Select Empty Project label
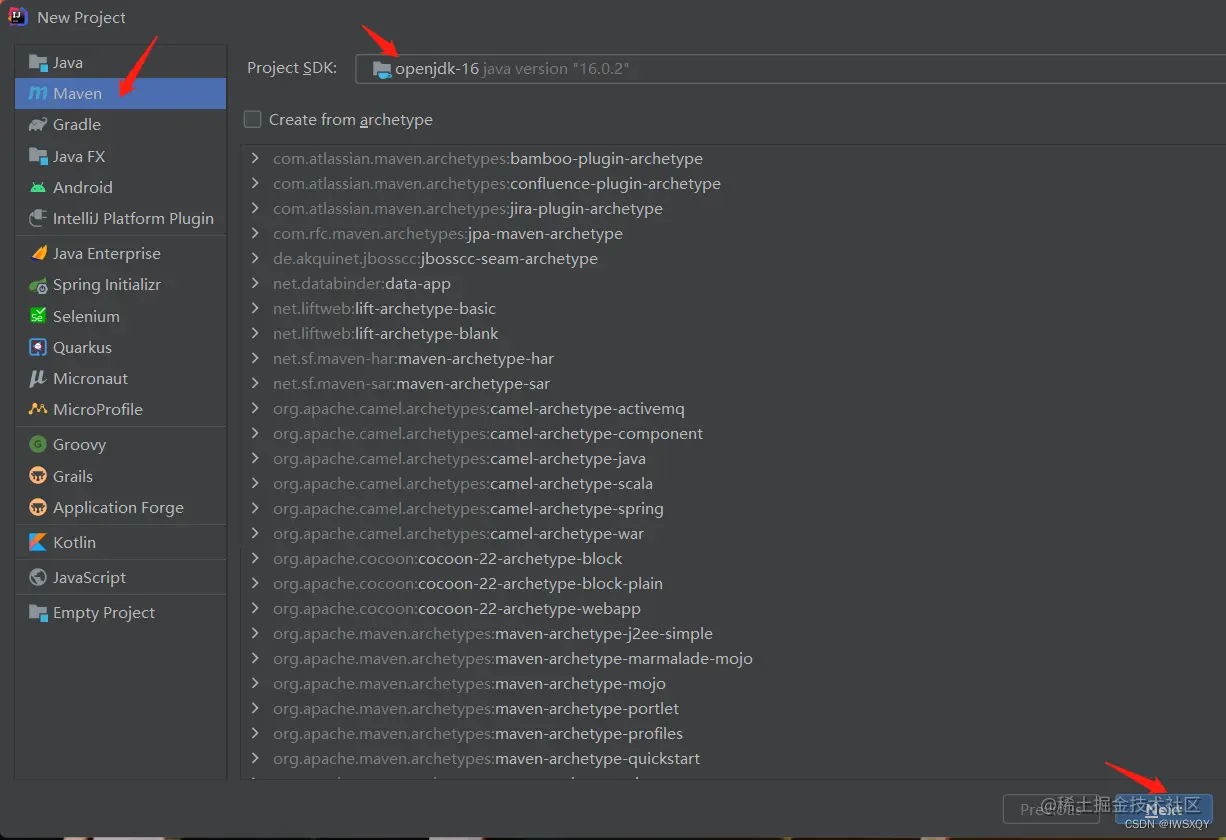 point(104,612)
